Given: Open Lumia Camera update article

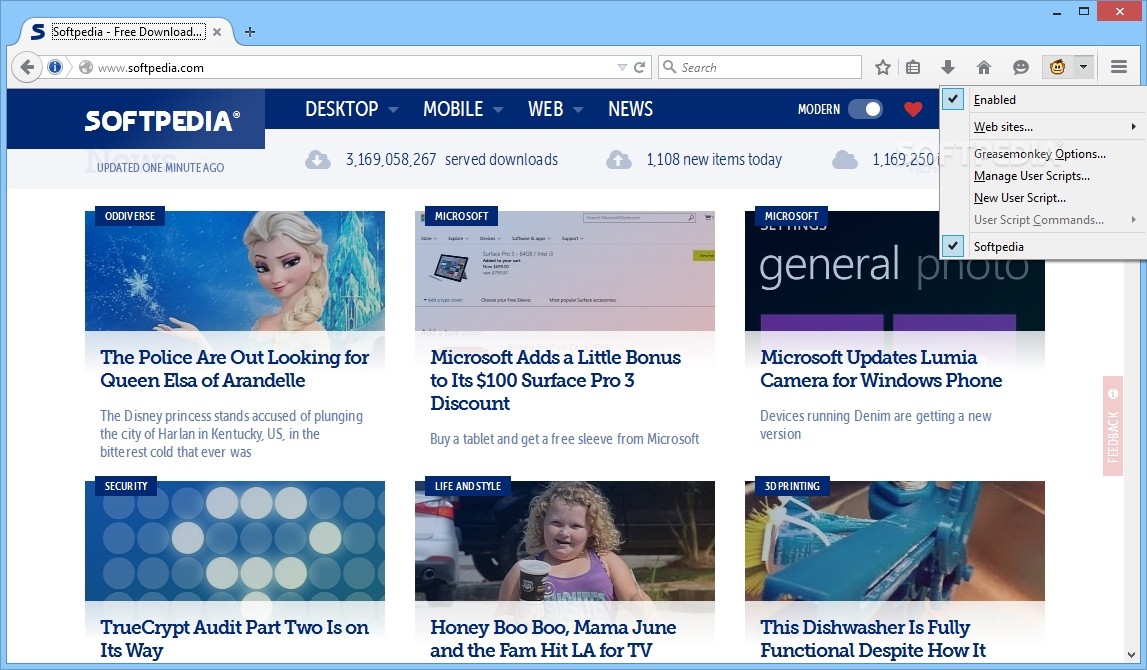Looking at the screenshot, I should pyautogui.click(x=881, y=369).
